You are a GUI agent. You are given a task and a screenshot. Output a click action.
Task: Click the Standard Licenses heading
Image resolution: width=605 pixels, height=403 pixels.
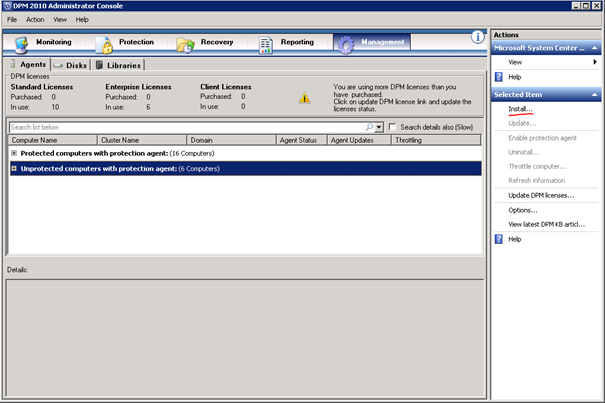pos(42,87)
